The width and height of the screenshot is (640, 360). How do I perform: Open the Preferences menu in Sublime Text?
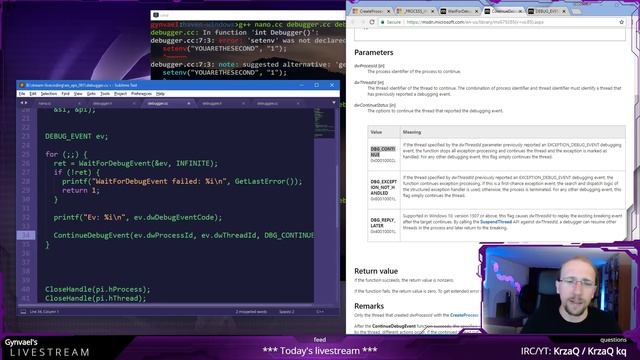pyautogui.click(x=141, y=94)
